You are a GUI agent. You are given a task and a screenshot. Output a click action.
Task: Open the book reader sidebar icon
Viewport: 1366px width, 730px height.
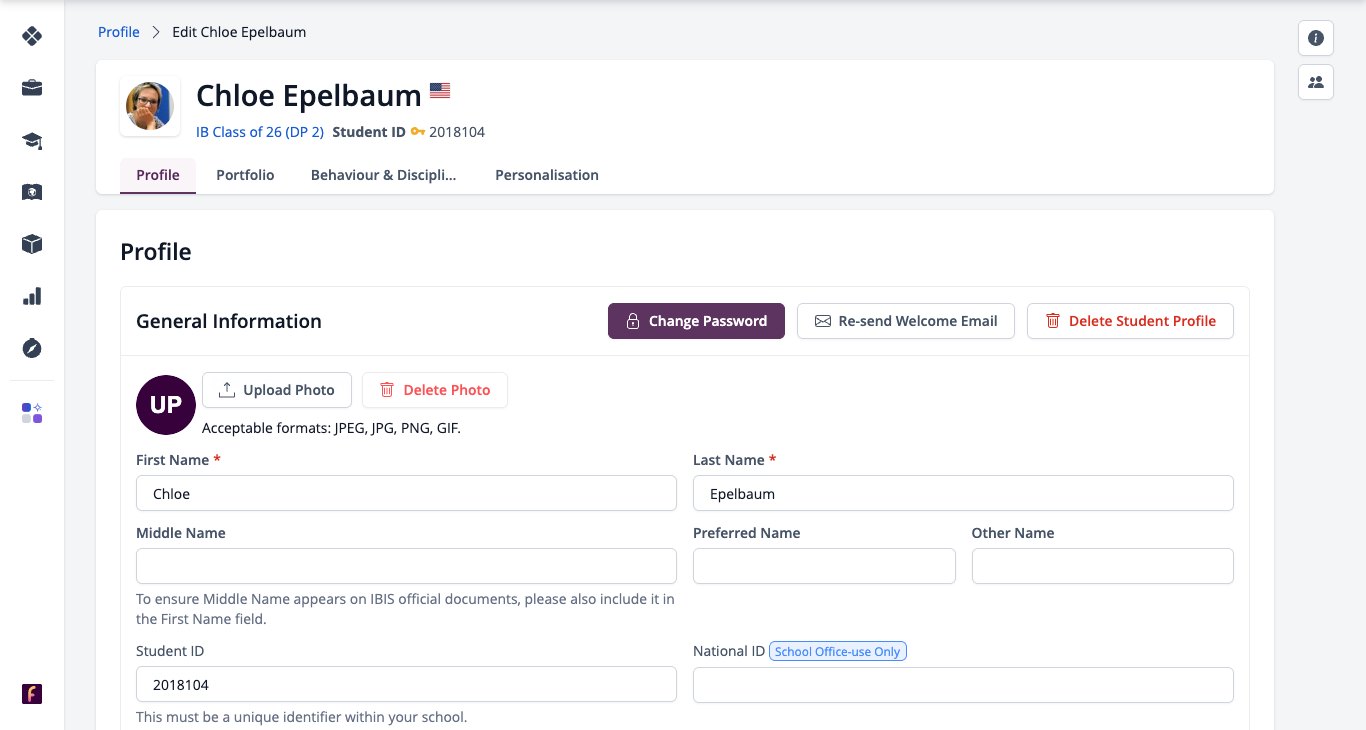tap(32, 192)
